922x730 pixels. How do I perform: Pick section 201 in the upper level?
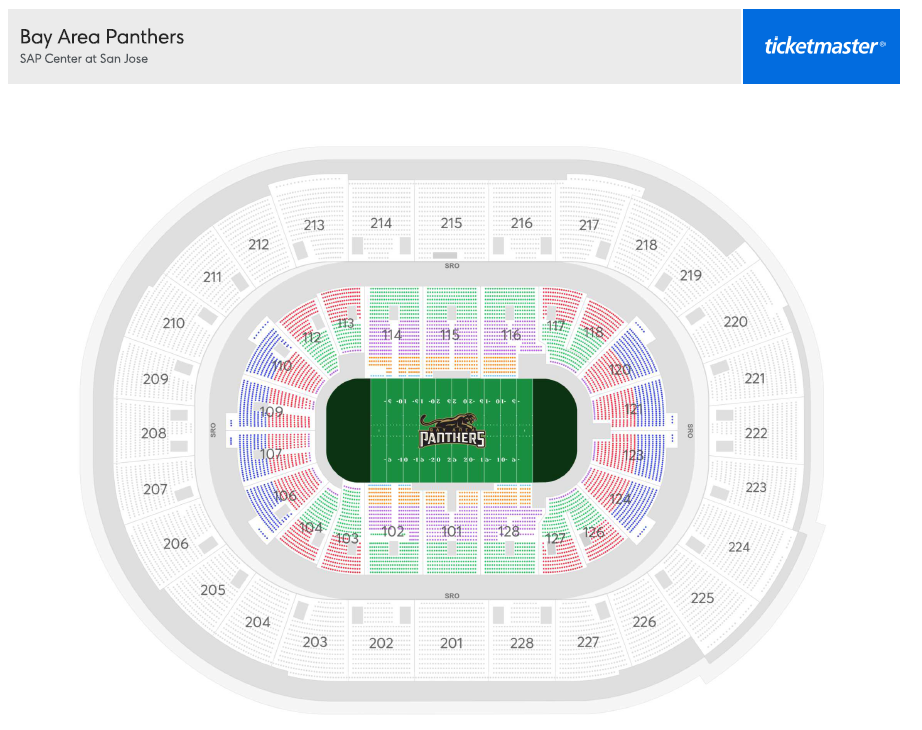pyautogui.click(x=452, y=643)
